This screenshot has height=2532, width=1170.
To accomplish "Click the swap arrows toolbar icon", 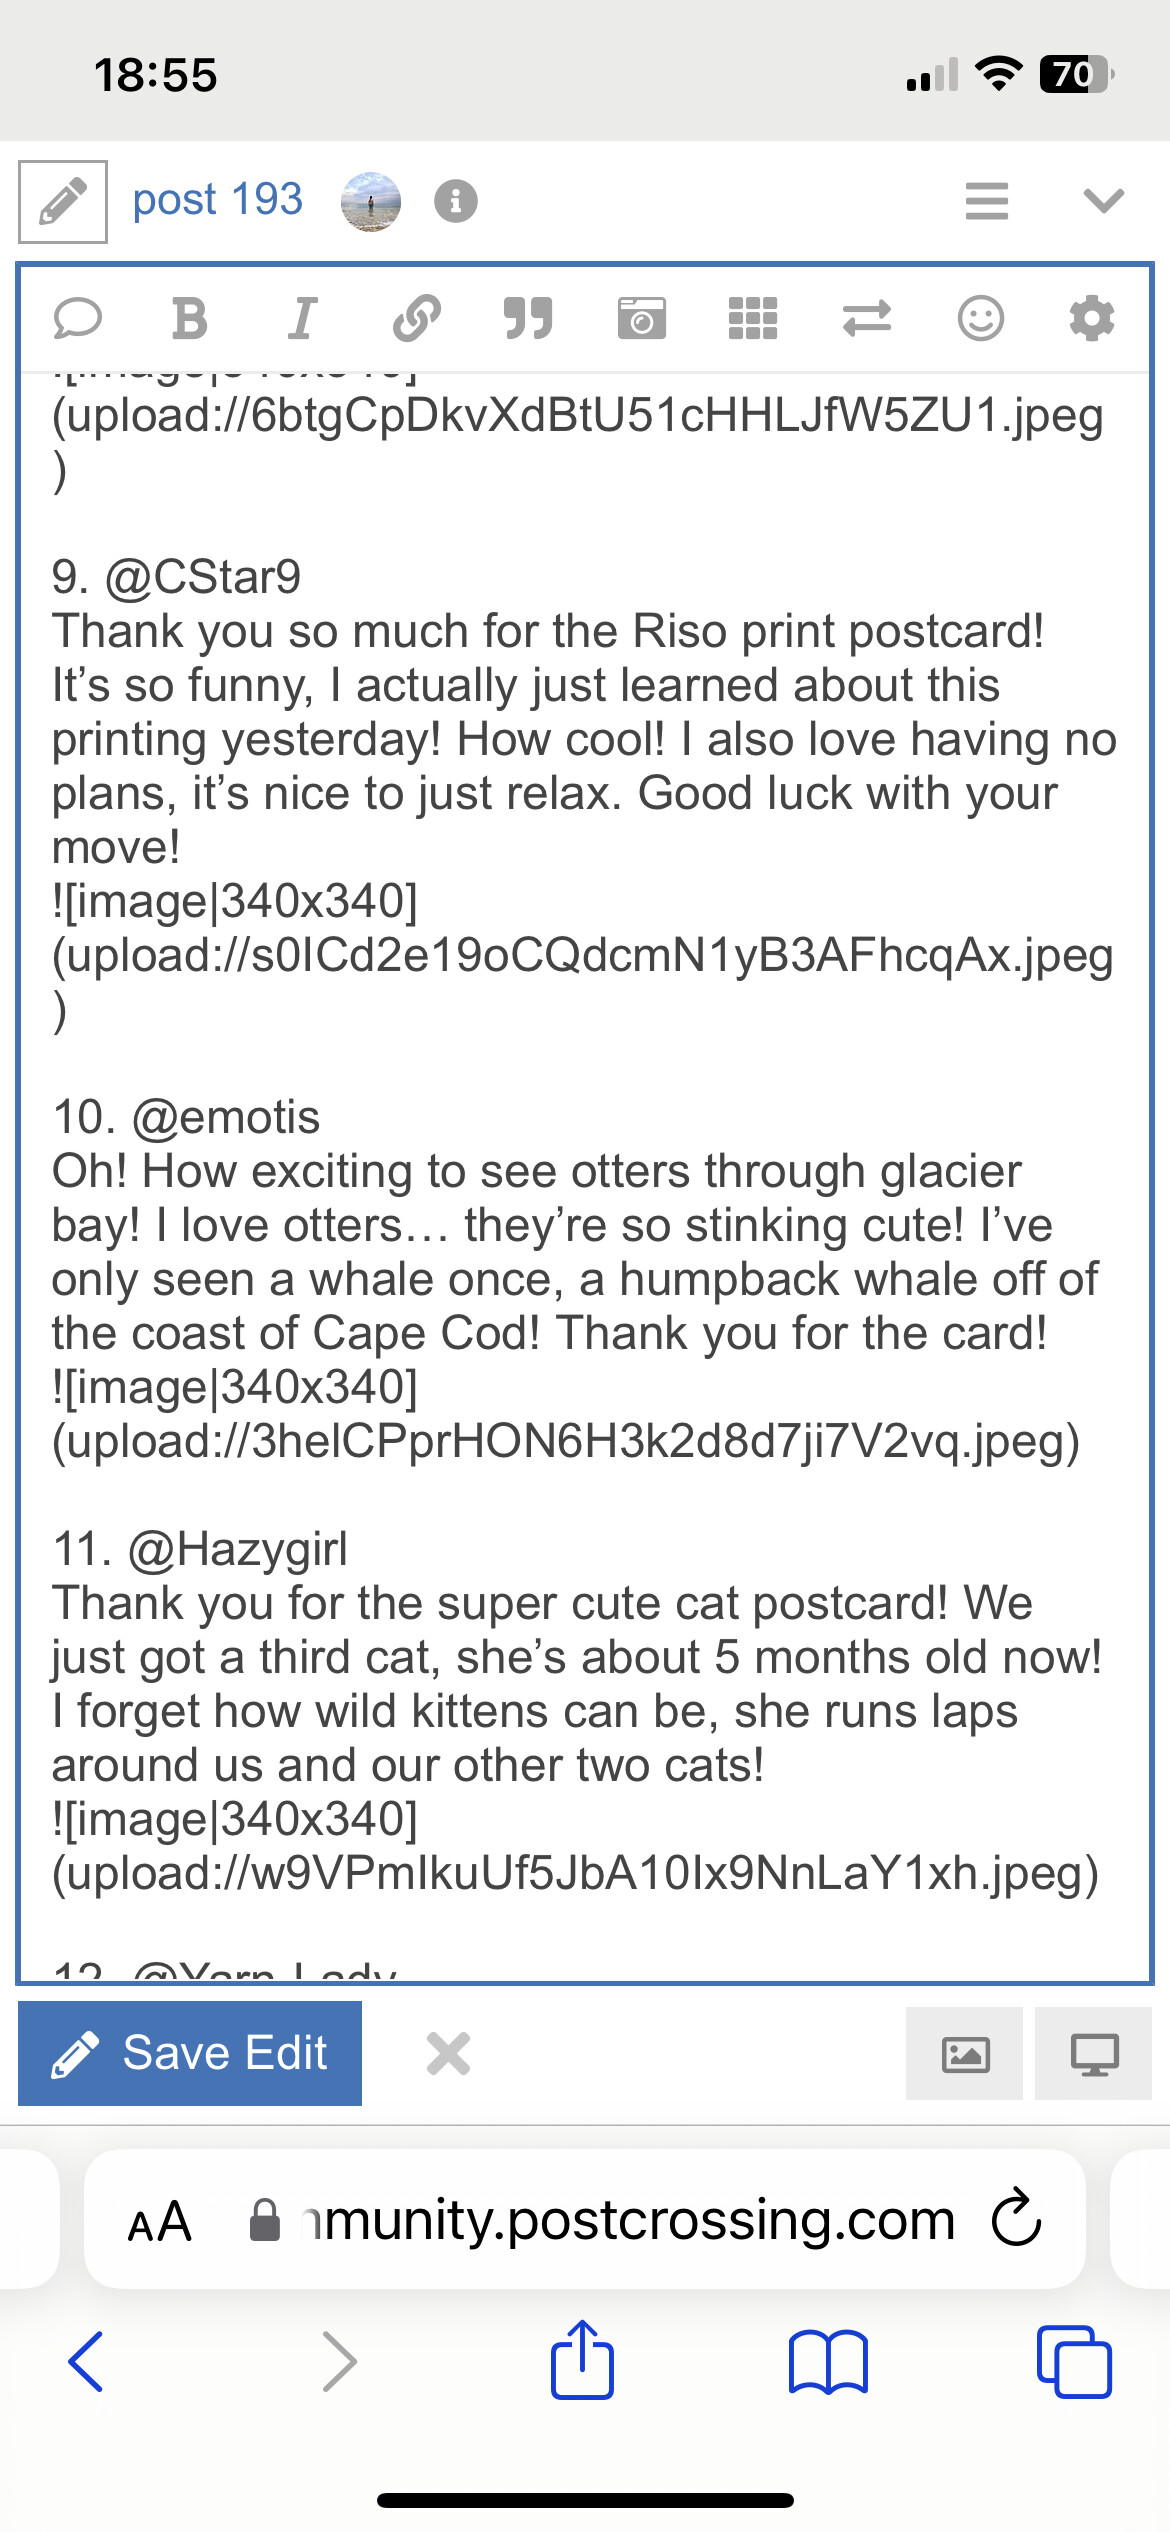I will (866, 319).
